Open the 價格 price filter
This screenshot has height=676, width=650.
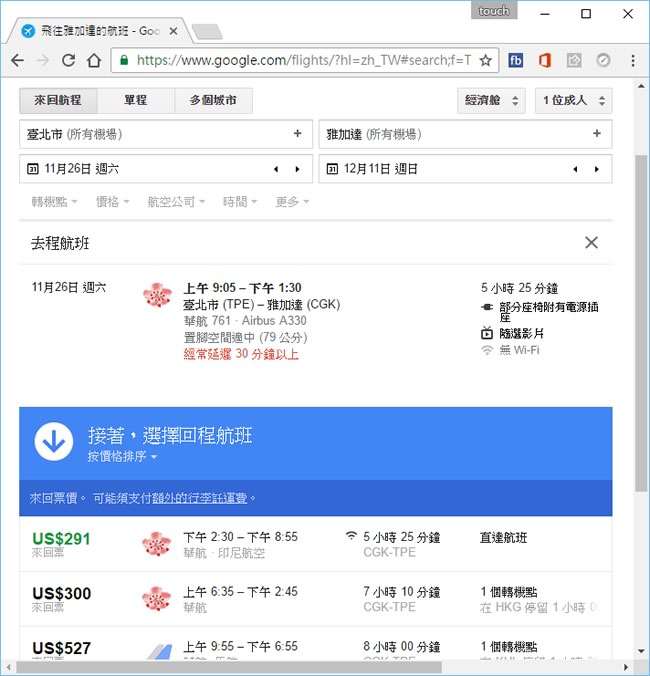click(x=112, y=202)
